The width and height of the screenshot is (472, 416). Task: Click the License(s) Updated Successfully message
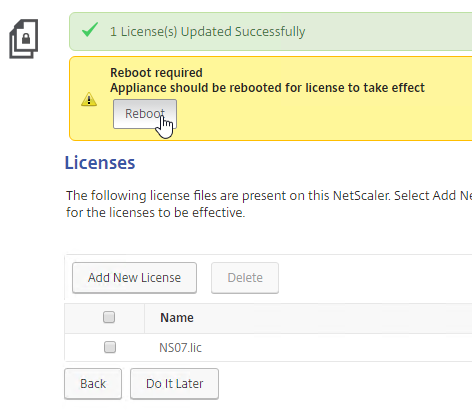click(208, 32)
